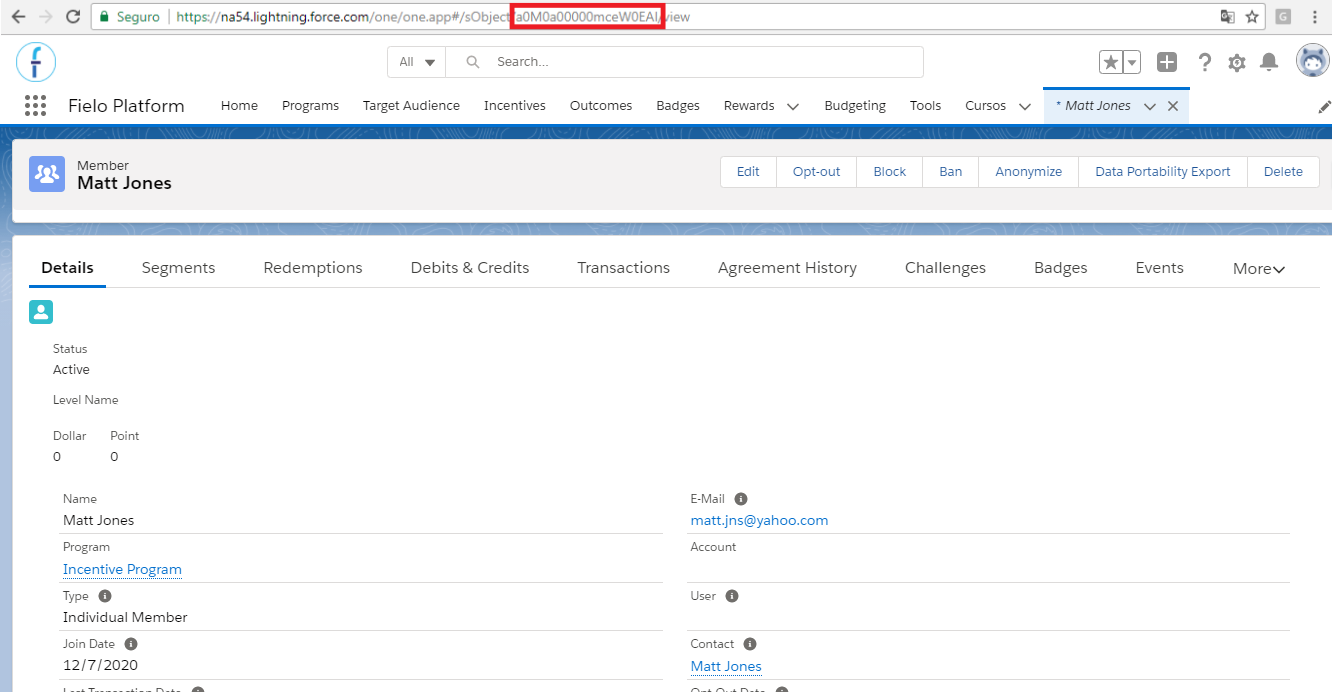Click the Opt-out button

pos(816,171)
